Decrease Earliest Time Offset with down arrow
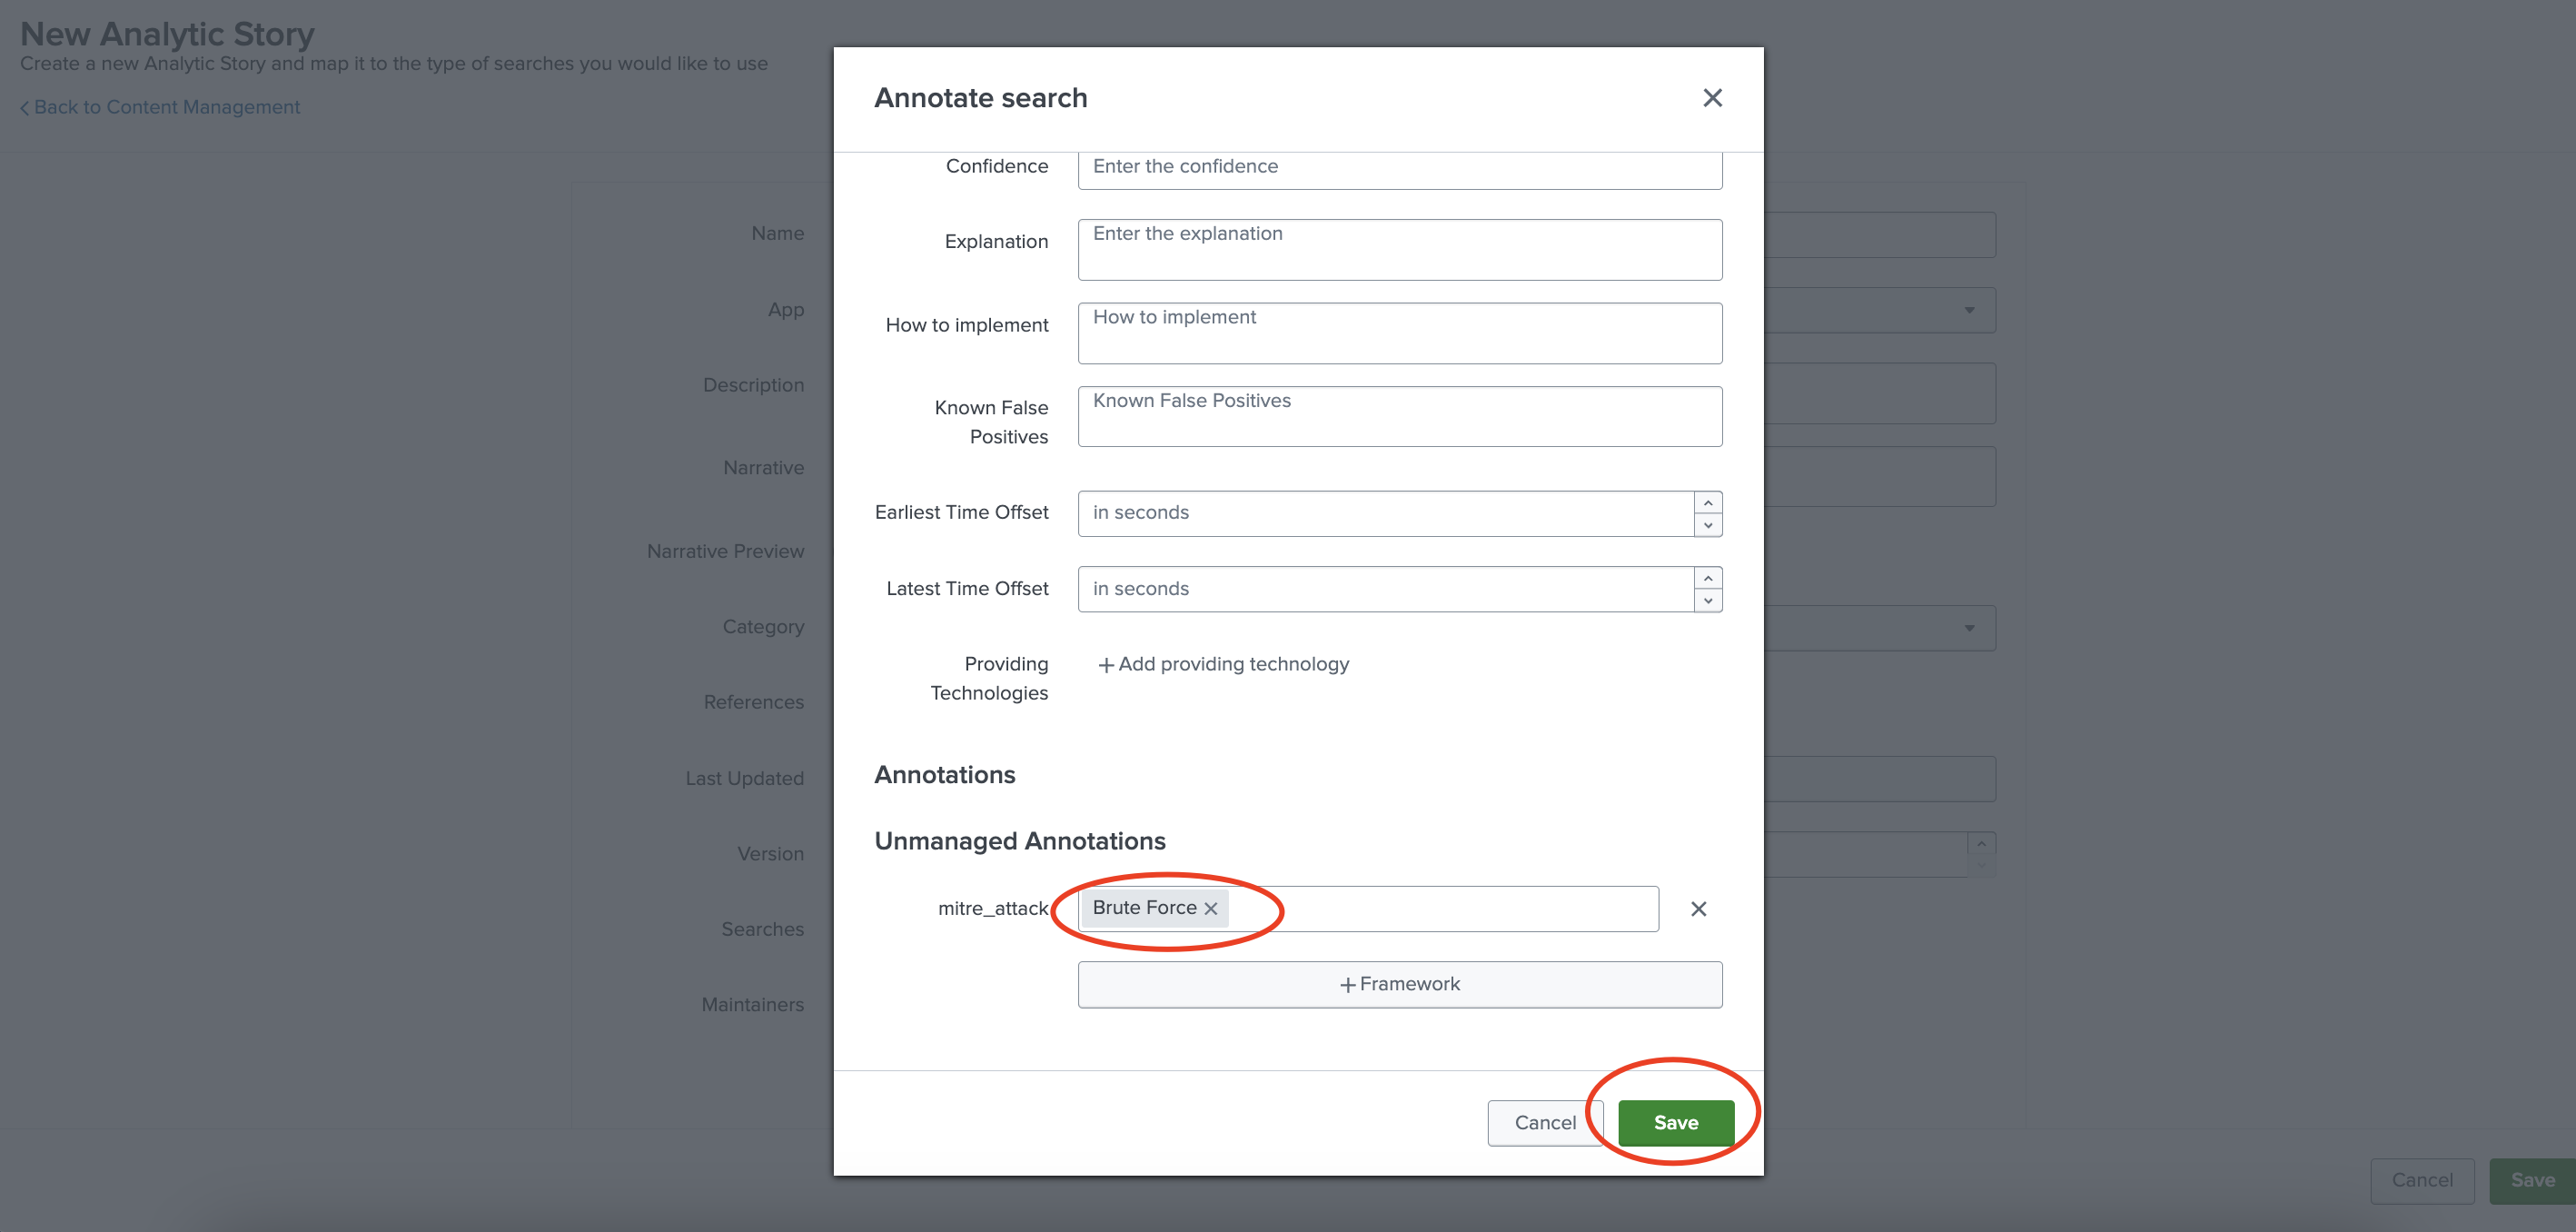2576x1232 pixels. pyautogui.click(x=1708, y=525)
